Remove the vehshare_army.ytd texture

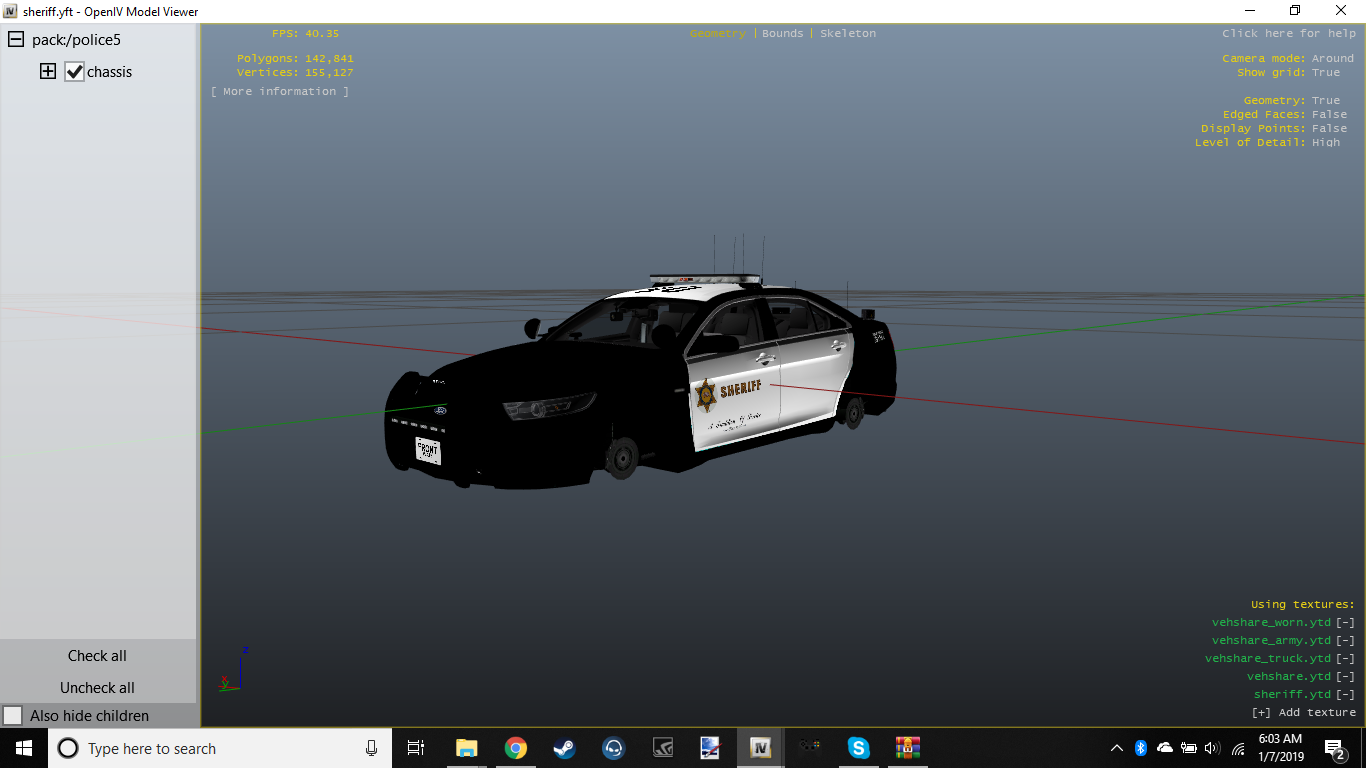pos(1345,641)
